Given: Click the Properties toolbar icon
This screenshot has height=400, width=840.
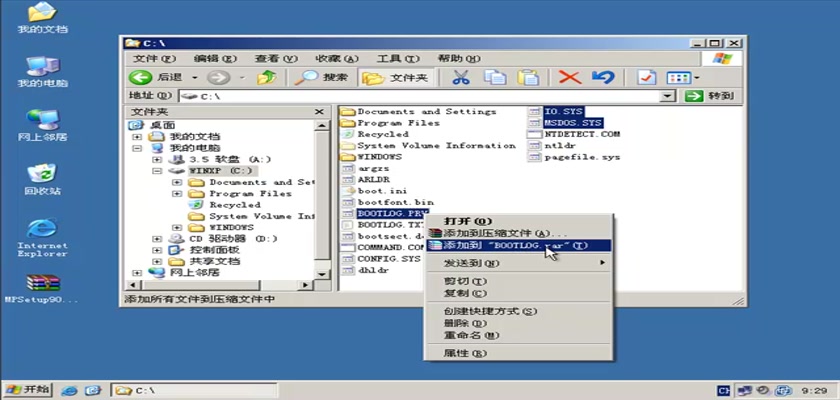Looking at the screenshot, I should click(646, 78).
